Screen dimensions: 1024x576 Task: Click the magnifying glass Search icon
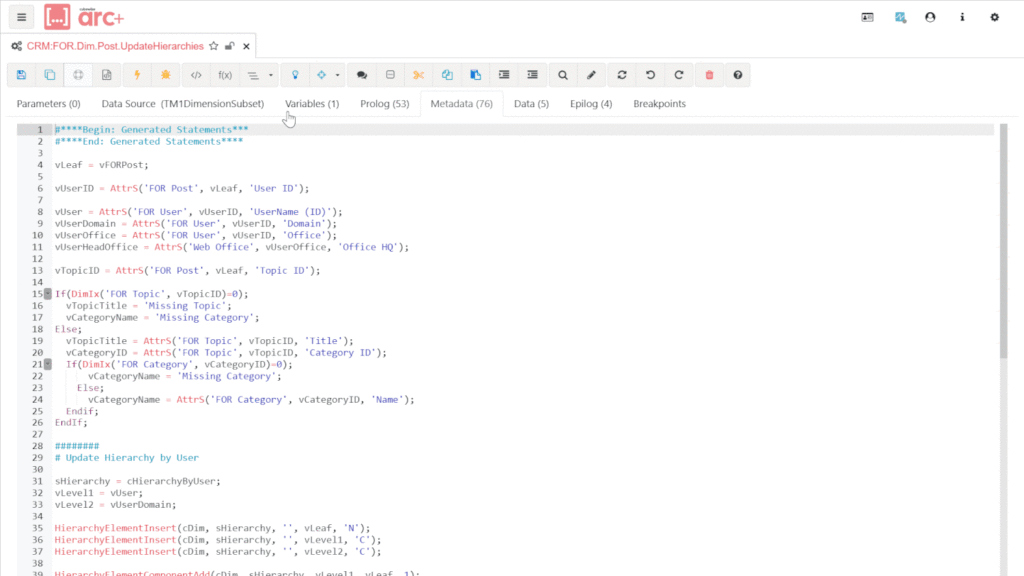(x=563, y=75)
